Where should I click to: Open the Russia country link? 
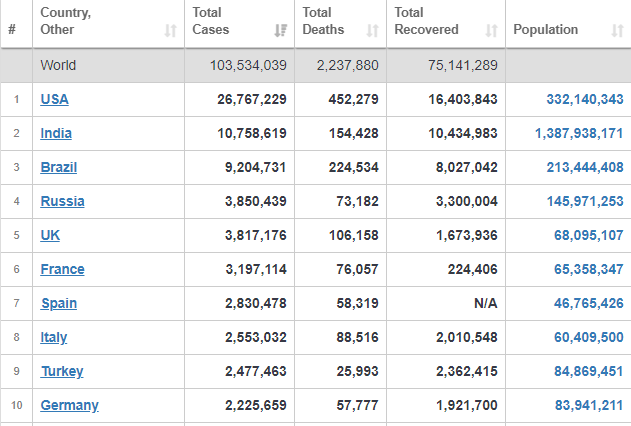(62, 201)
